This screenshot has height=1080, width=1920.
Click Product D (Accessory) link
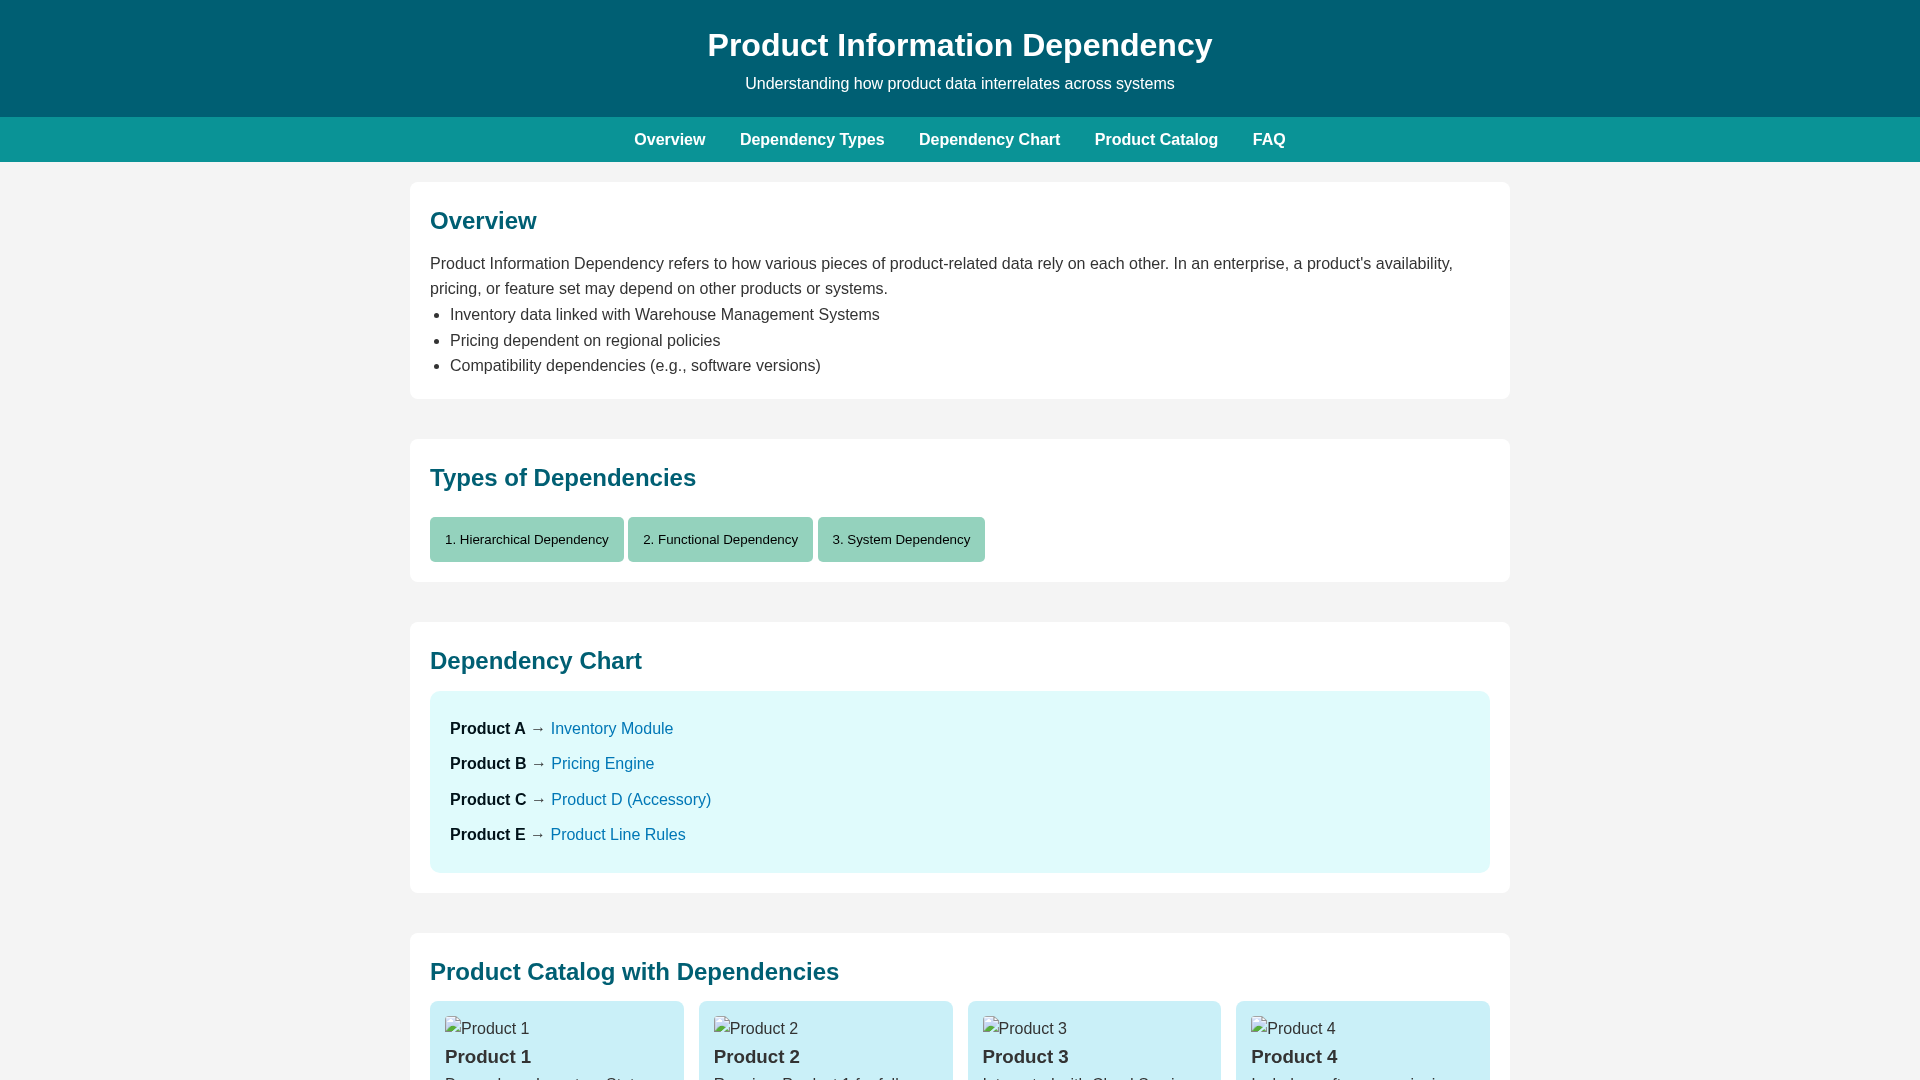[x=631, y=800]
